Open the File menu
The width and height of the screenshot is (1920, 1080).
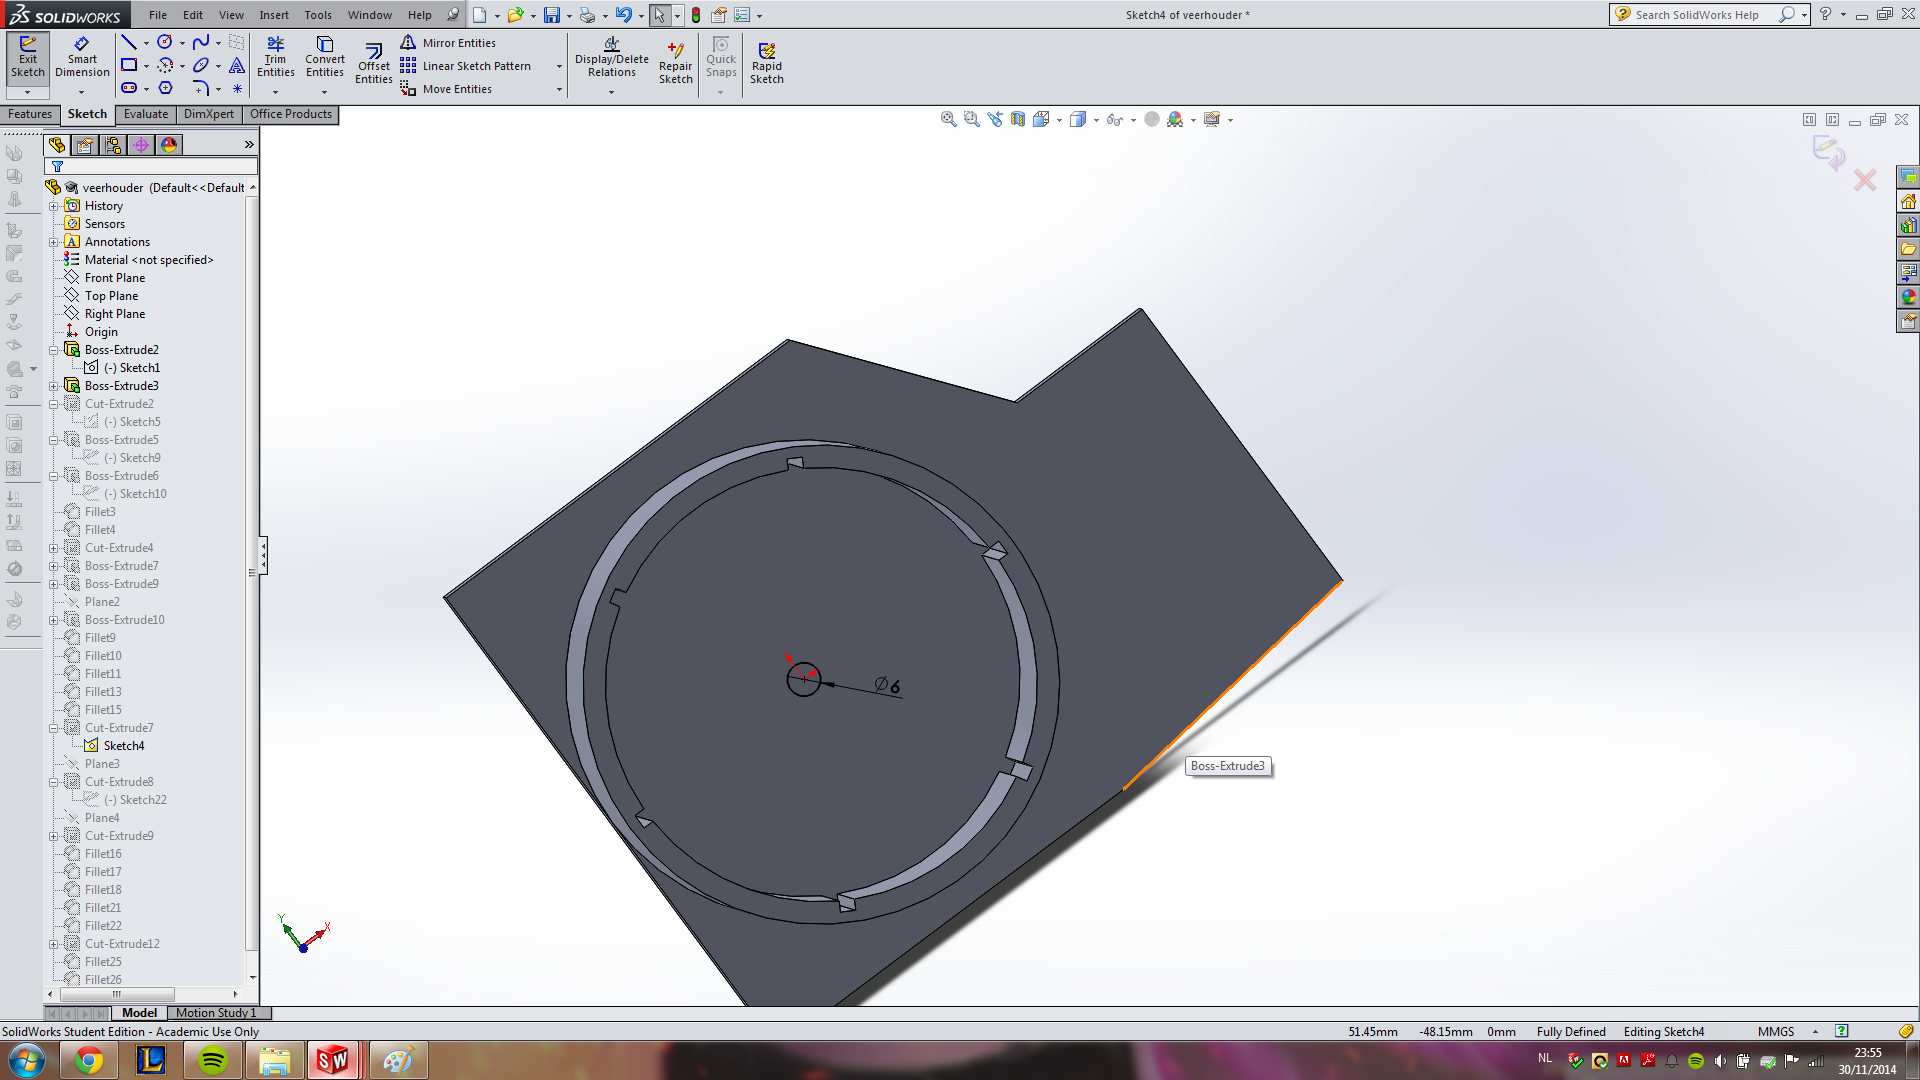[x=158, y=15]
